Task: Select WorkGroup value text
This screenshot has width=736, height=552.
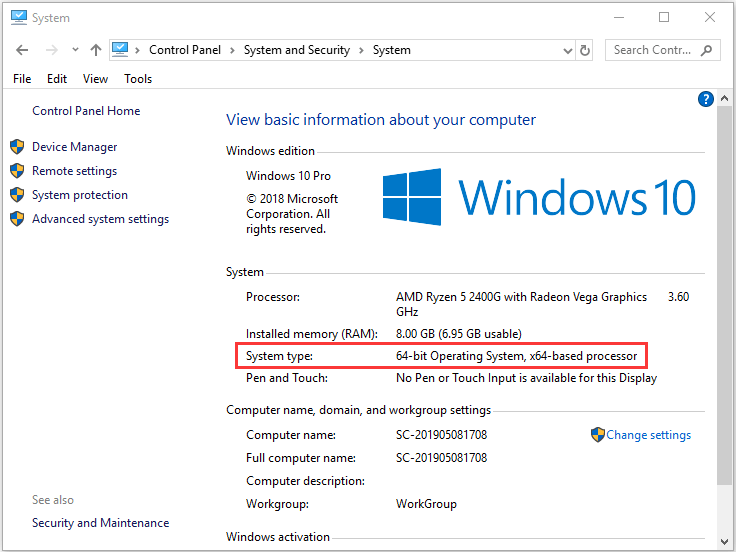Action: click(x=426, y=504)
